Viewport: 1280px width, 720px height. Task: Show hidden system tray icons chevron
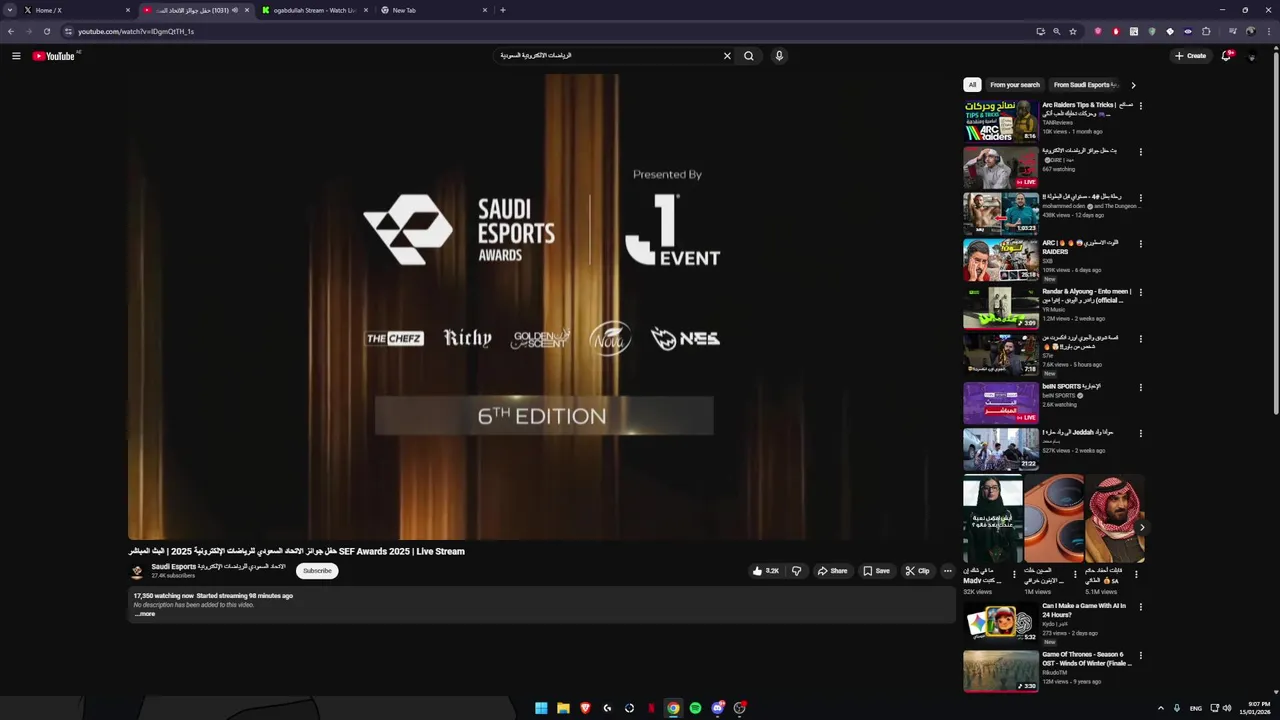(1161, 708)
